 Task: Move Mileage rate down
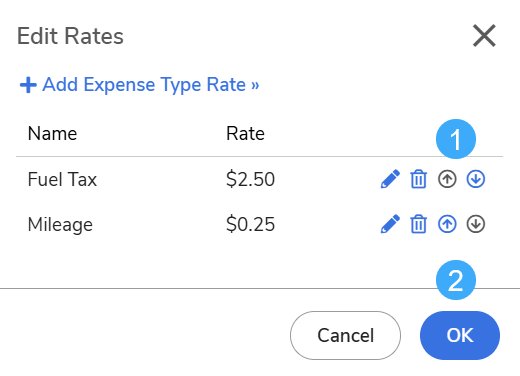[x=476, y=224]
